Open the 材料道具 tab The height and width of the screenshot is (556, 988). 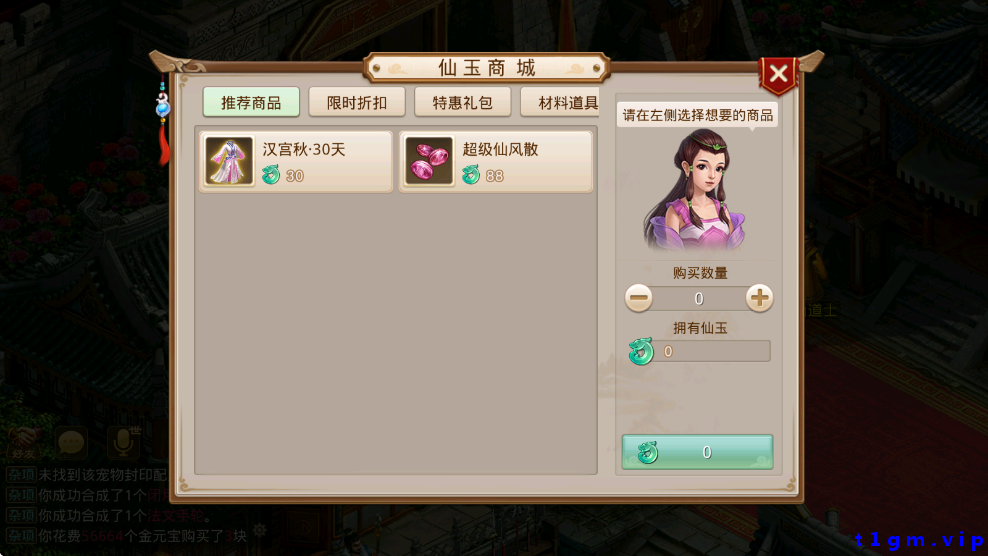(560, 102)
